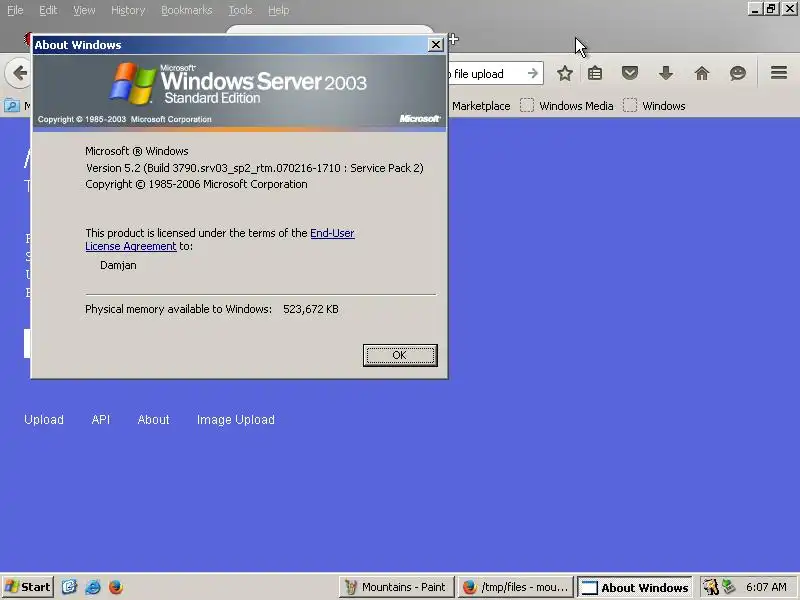Click the Version 5.2 build text
Viewport: 800px width, 600px height.
click(x=255, y=168)
